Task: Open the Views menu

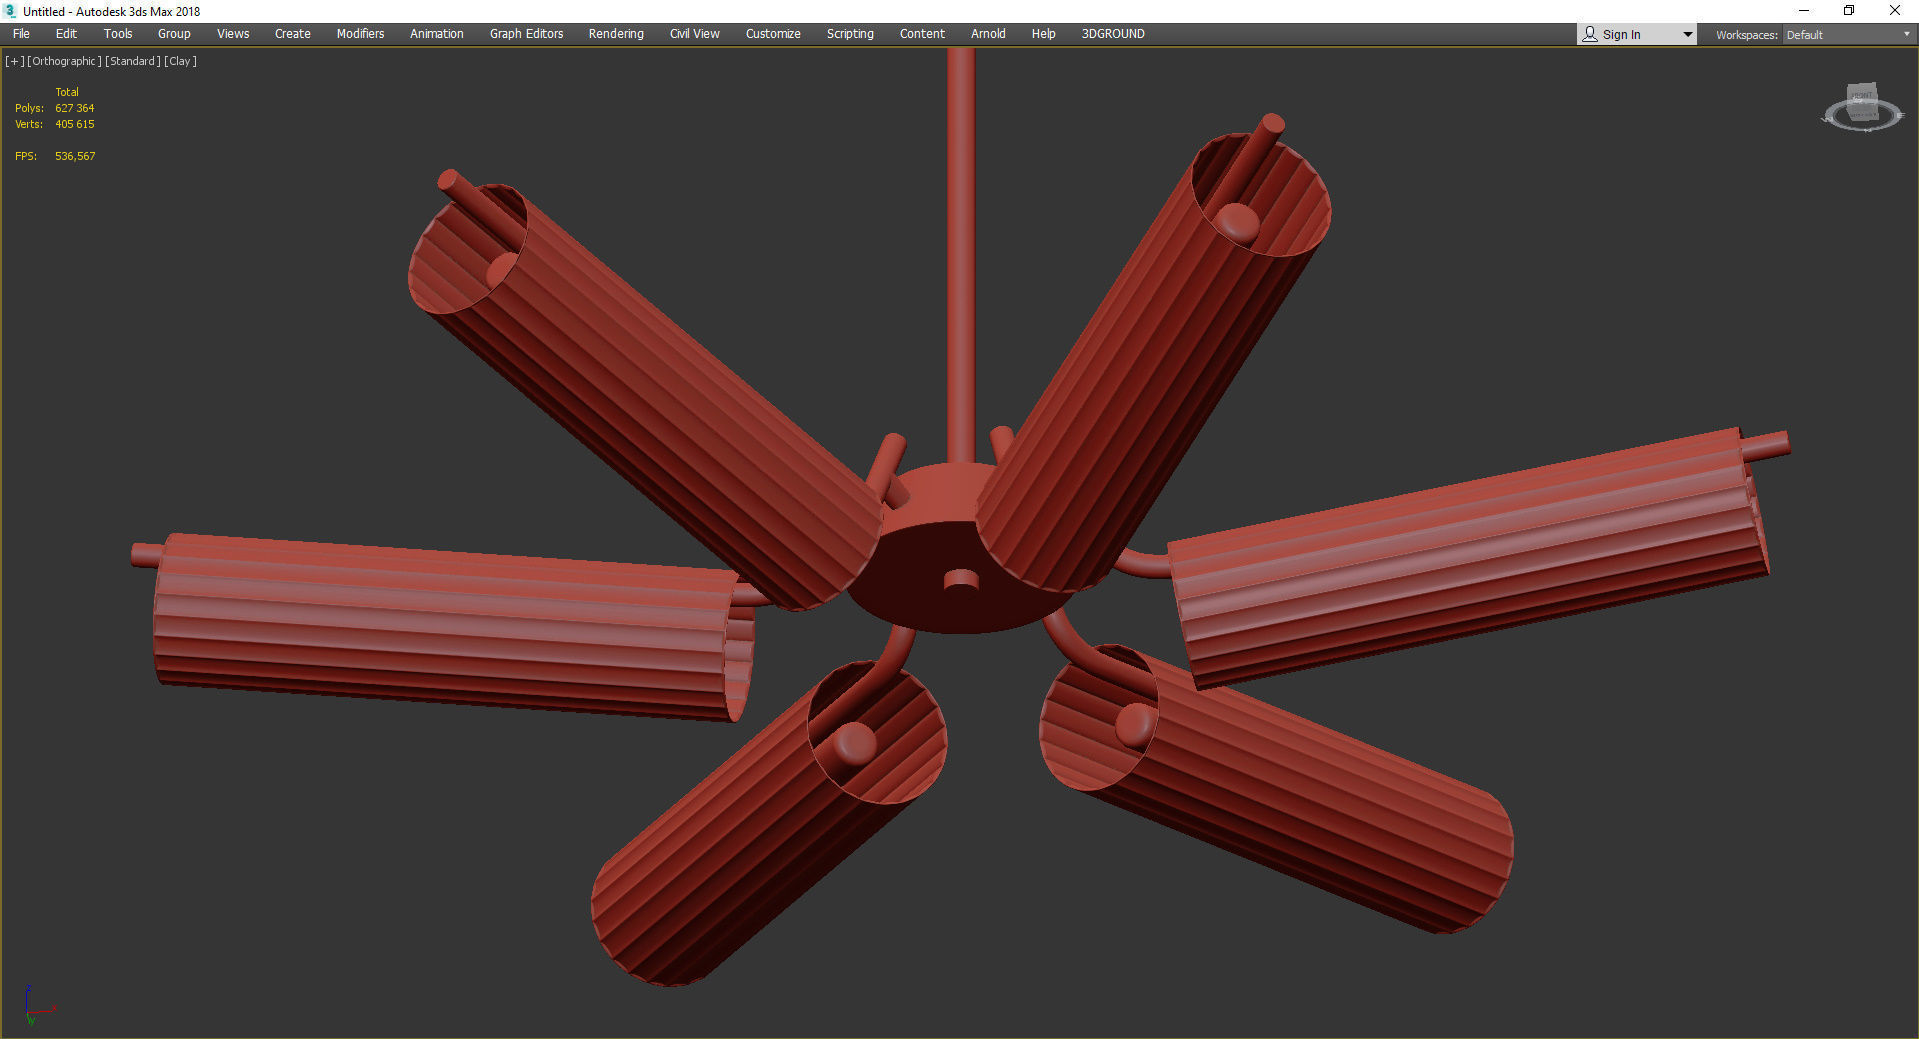Action: pos(233,34)
